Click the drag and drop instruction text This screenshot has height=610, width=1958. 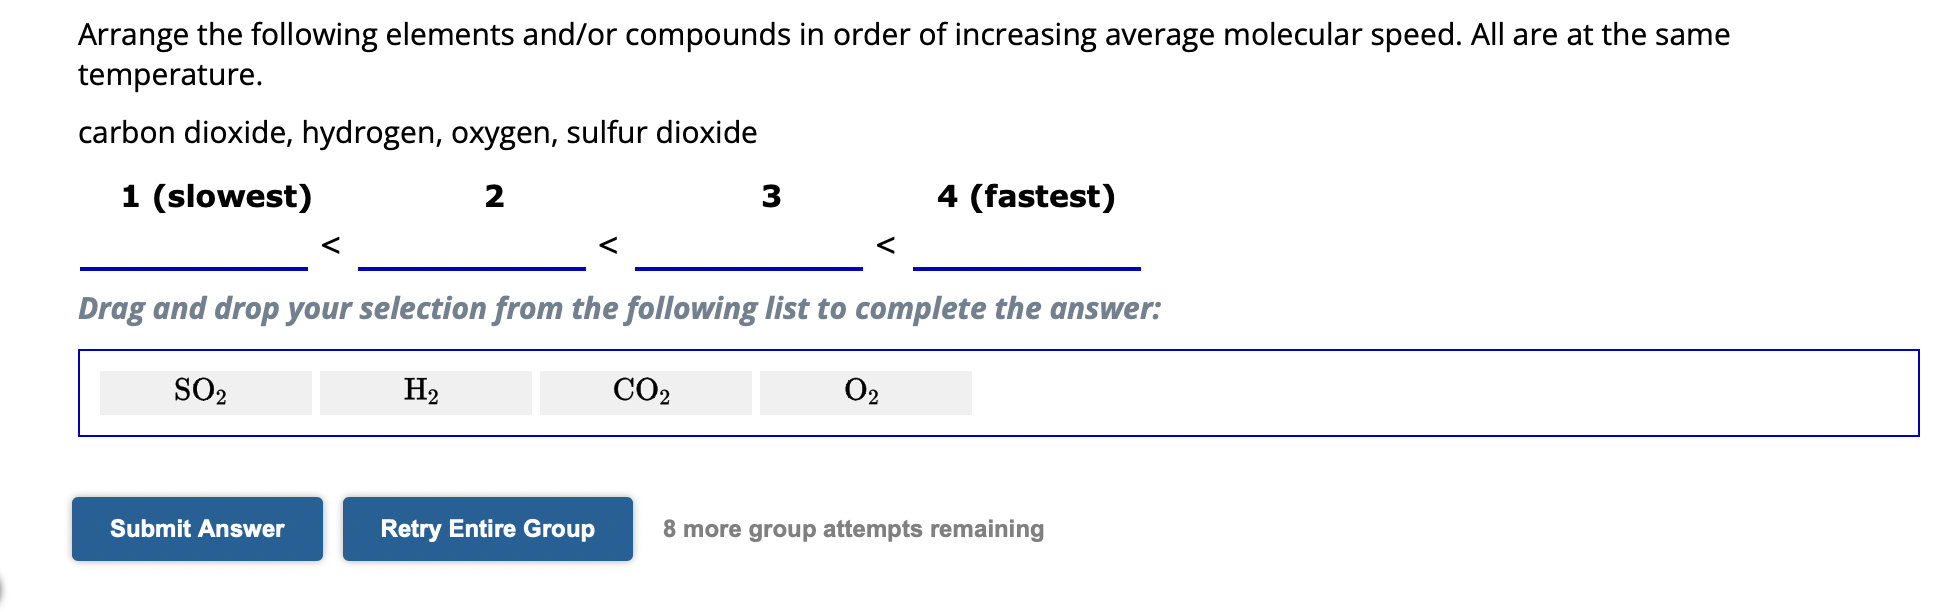tap(619, 308)
